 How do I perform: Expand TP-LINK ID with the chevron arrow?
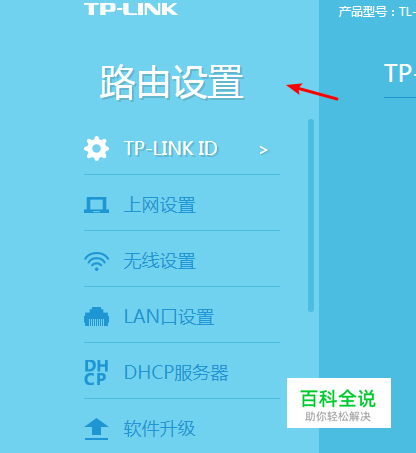click(x=263, y=150)
